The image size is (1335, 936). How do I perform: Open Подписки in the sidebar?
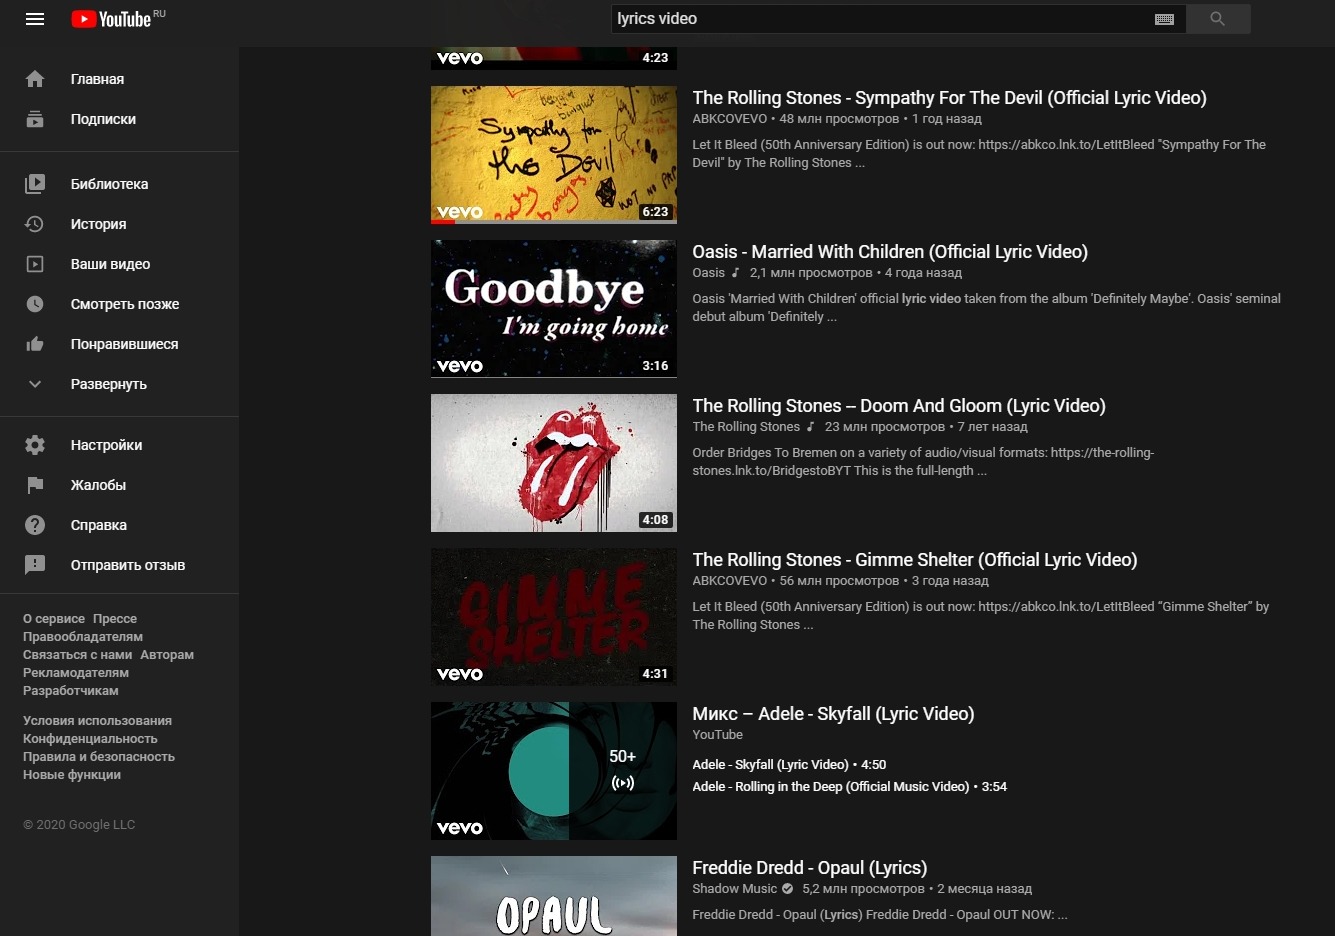pos(120,119)
